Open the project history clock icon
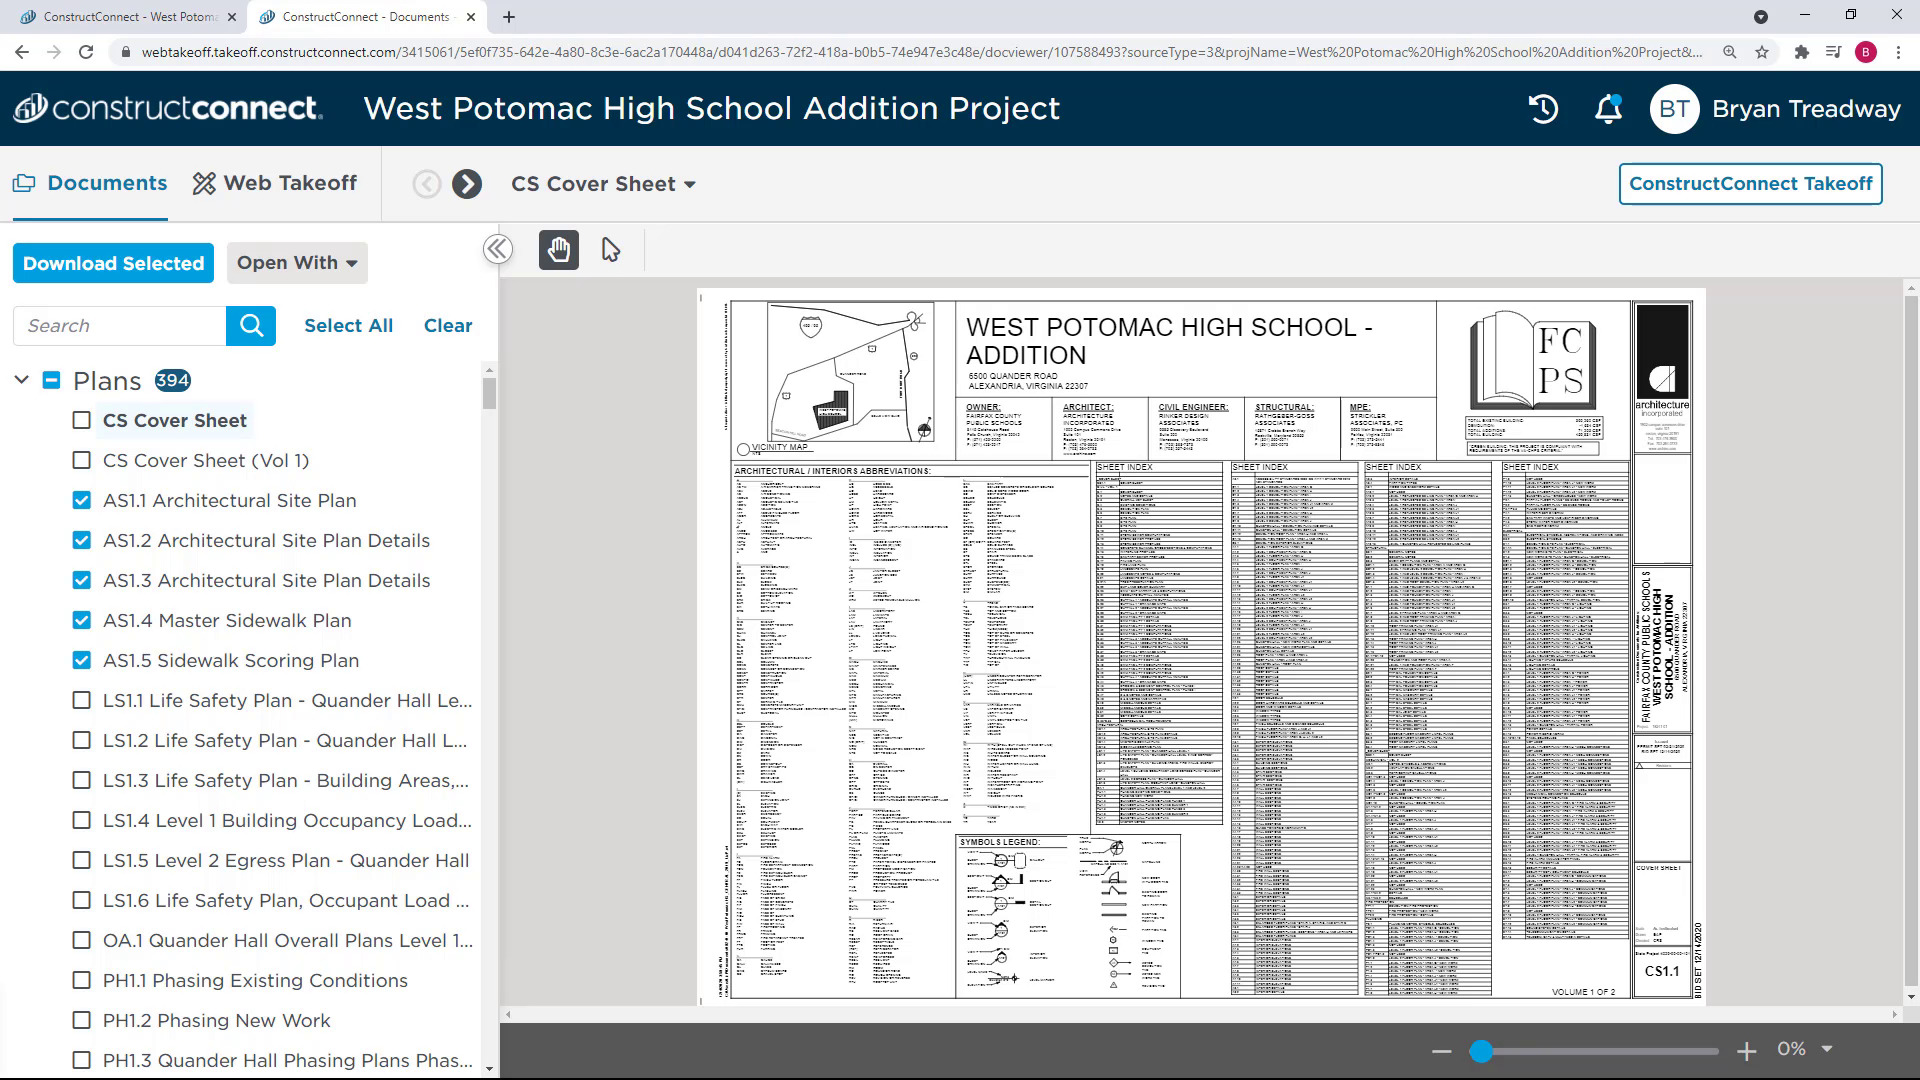 click(1543, 109)
